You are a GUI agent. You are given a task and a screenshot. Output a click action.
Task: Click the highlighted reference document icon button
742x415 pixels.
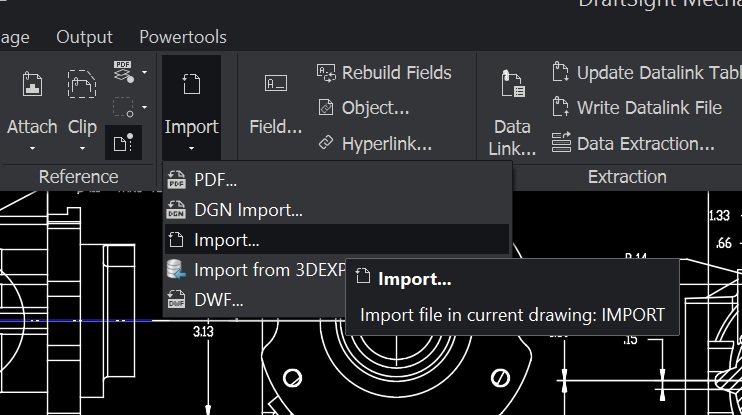click(123, 143)
